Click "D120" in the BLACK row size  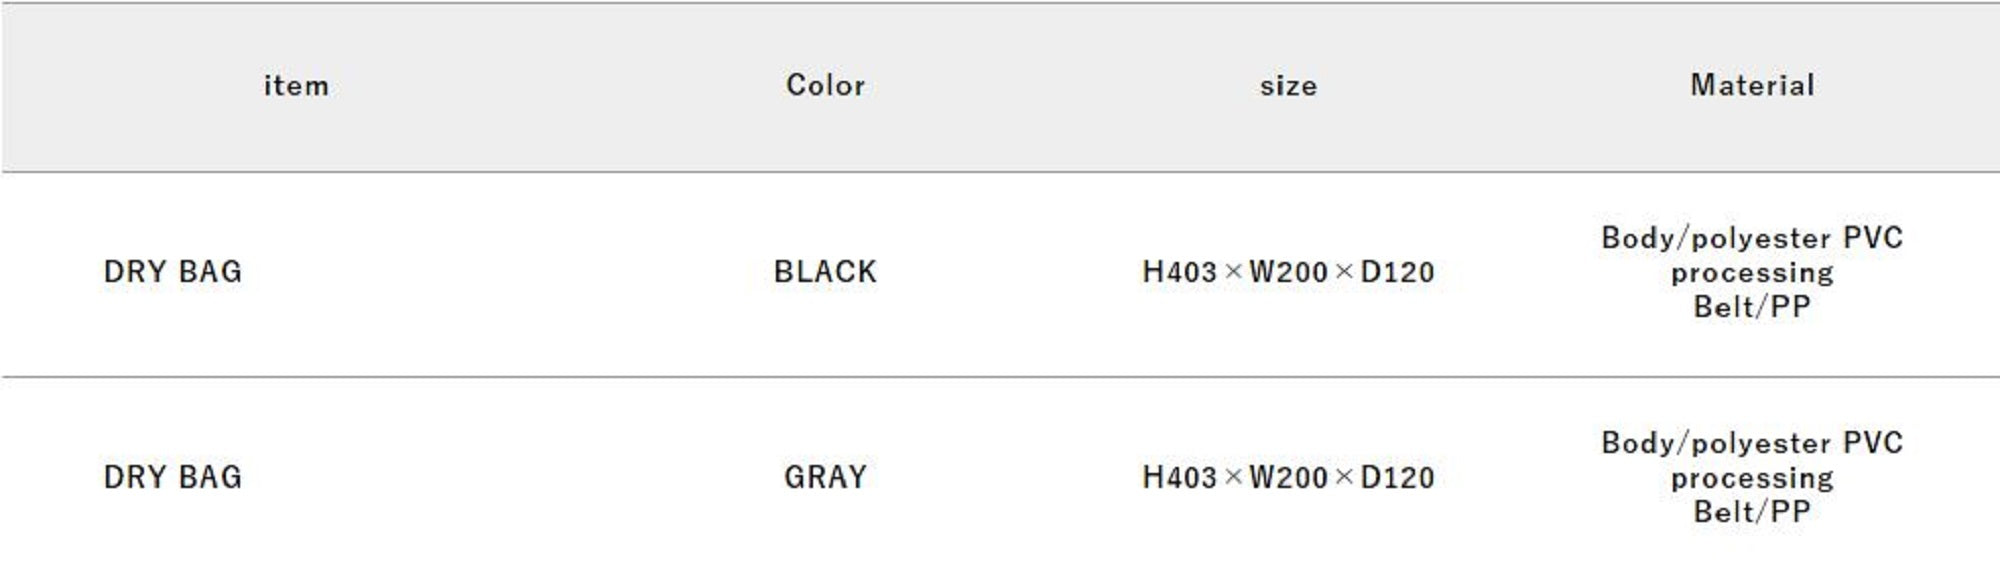(1397, 272)
